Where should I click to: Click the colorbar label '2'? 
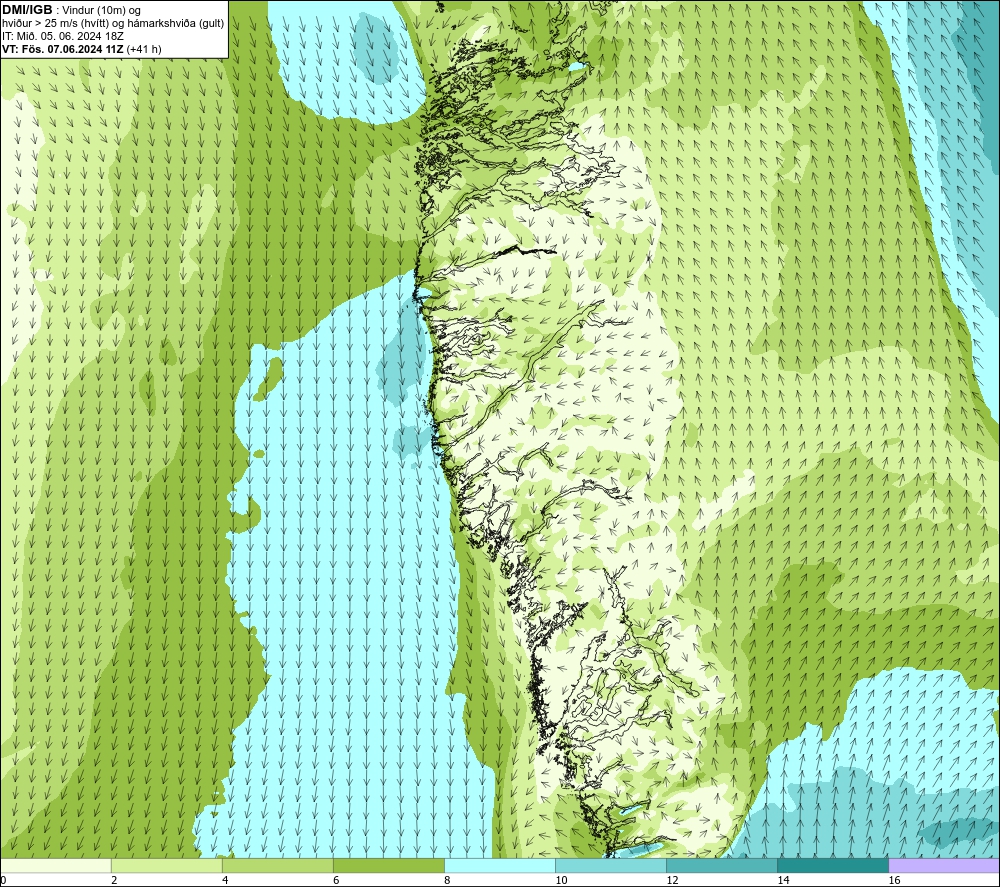coord(114,881)
